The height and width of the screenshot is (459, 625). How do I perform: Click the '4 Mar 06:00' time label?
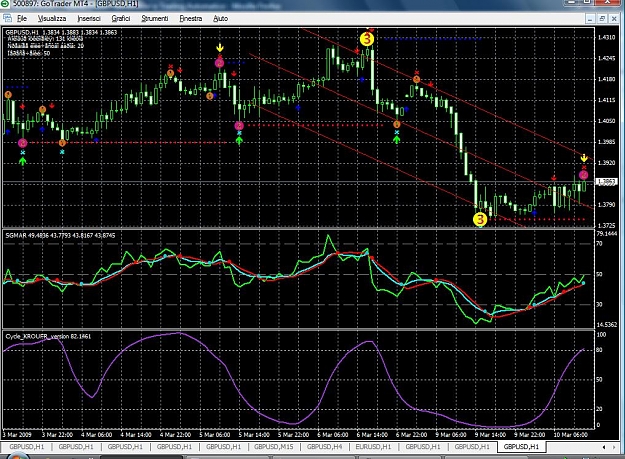pyautogui.click(x=96, y=435)
